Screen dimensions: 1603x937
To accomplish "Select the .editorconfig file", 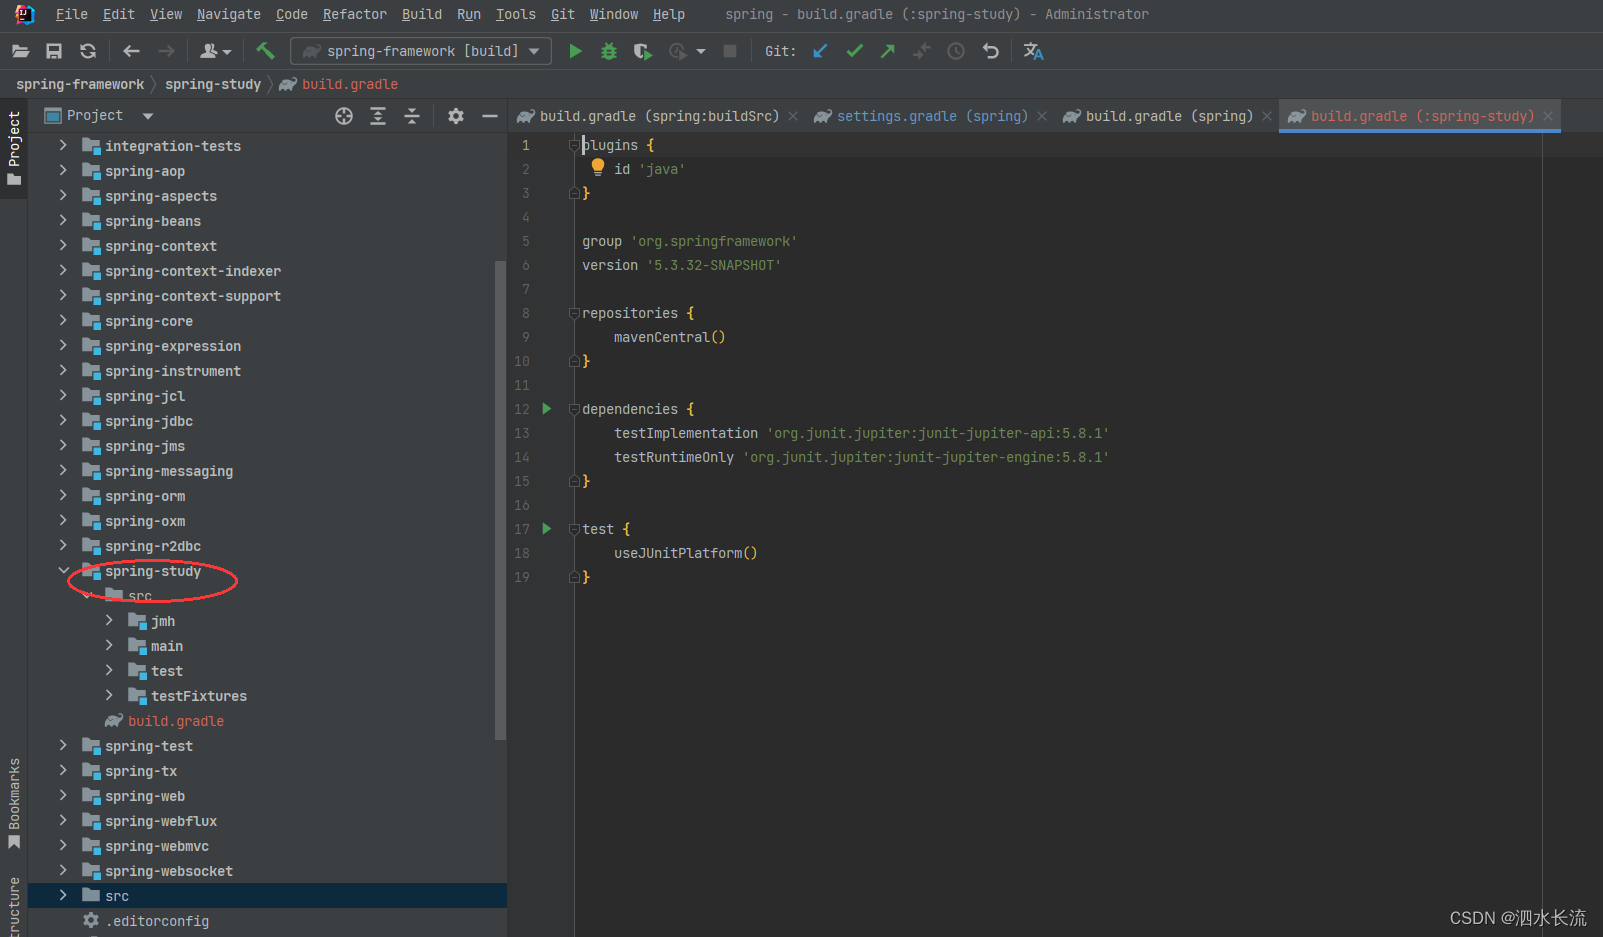I will click(158, 921).
